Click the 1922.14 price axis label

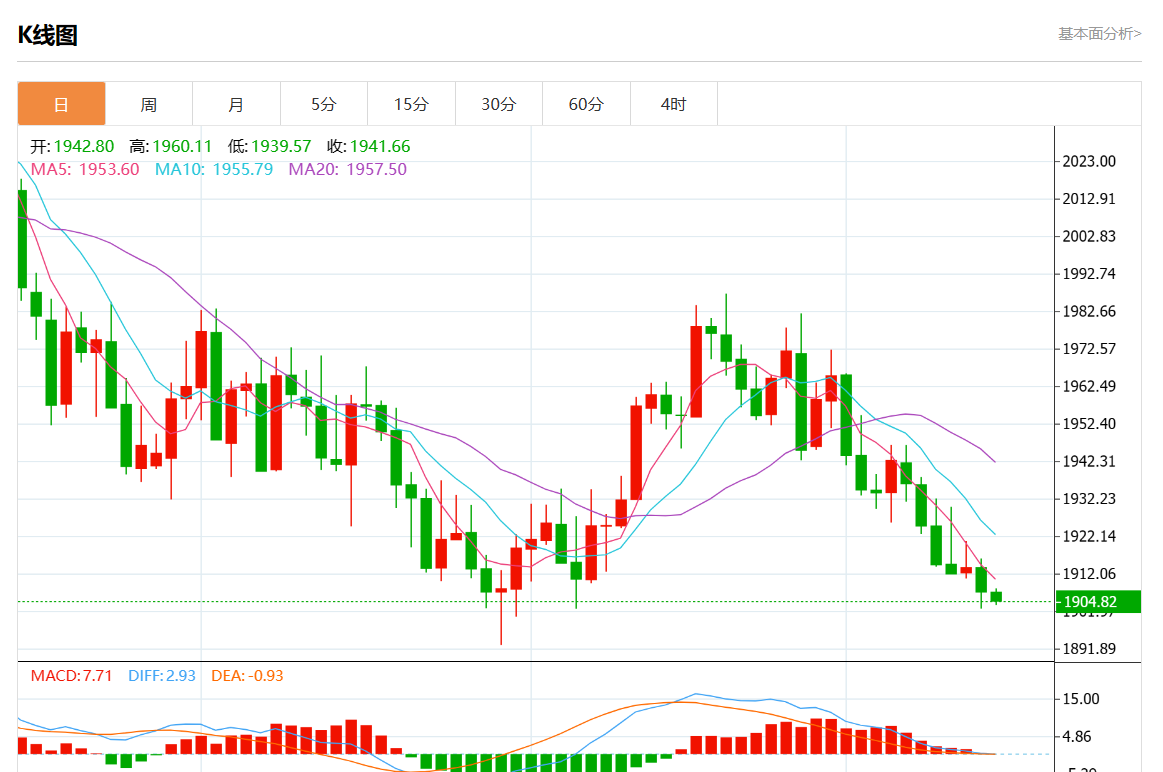(1089, 536)
